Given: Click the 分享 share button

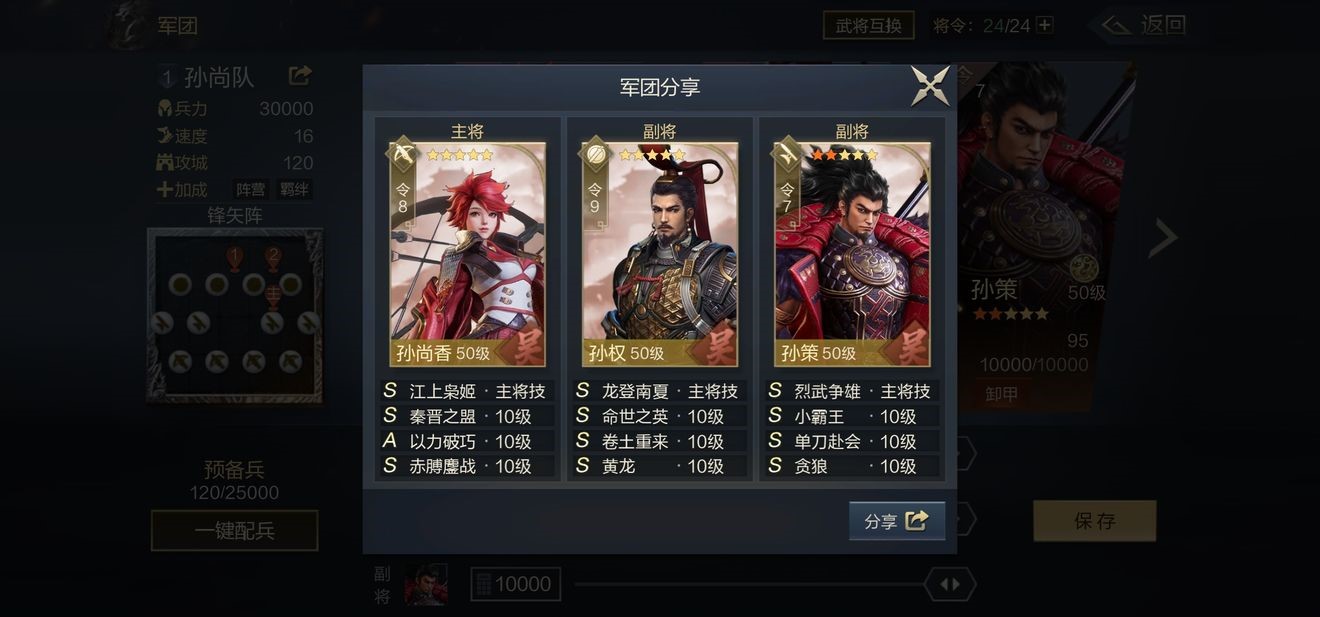Looking at the screenshot, I should [897, 521].
